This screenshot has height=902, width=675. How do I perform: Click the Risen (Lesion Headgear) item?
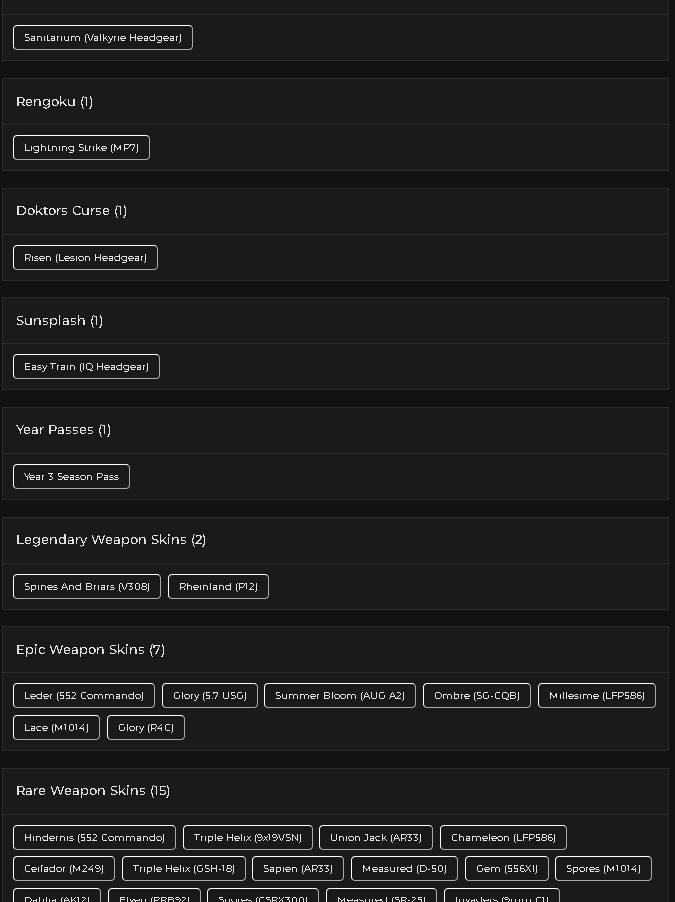pos(85,257)
